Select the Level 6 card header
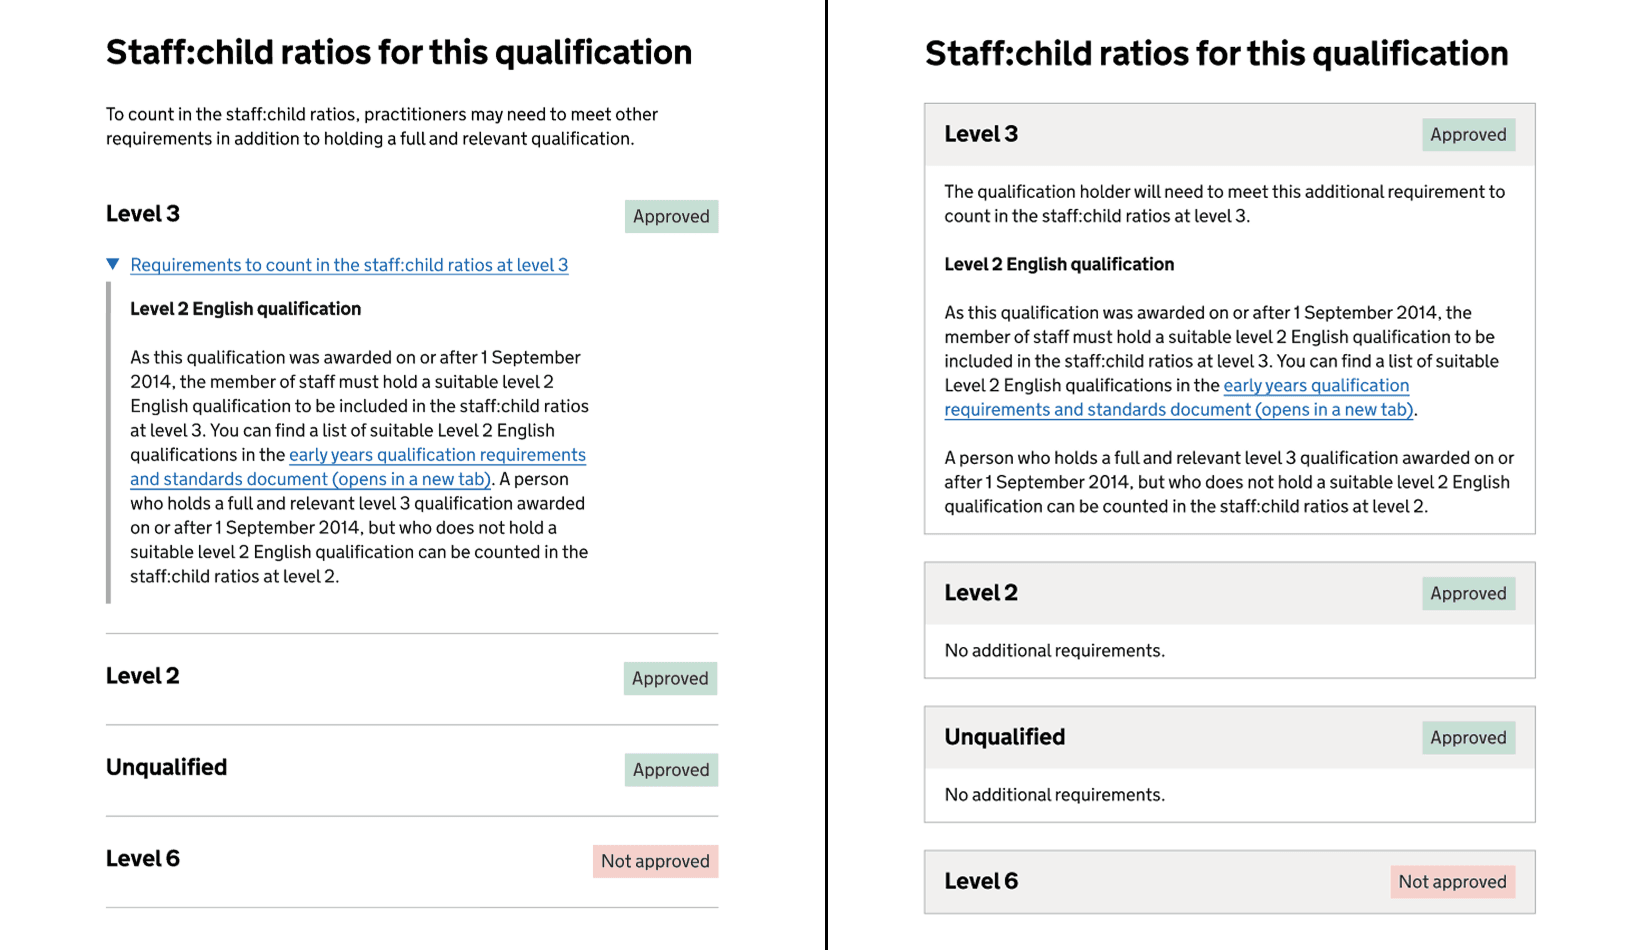The height and width of the screenshot is (950, 1650). click(x=981, y=881)
